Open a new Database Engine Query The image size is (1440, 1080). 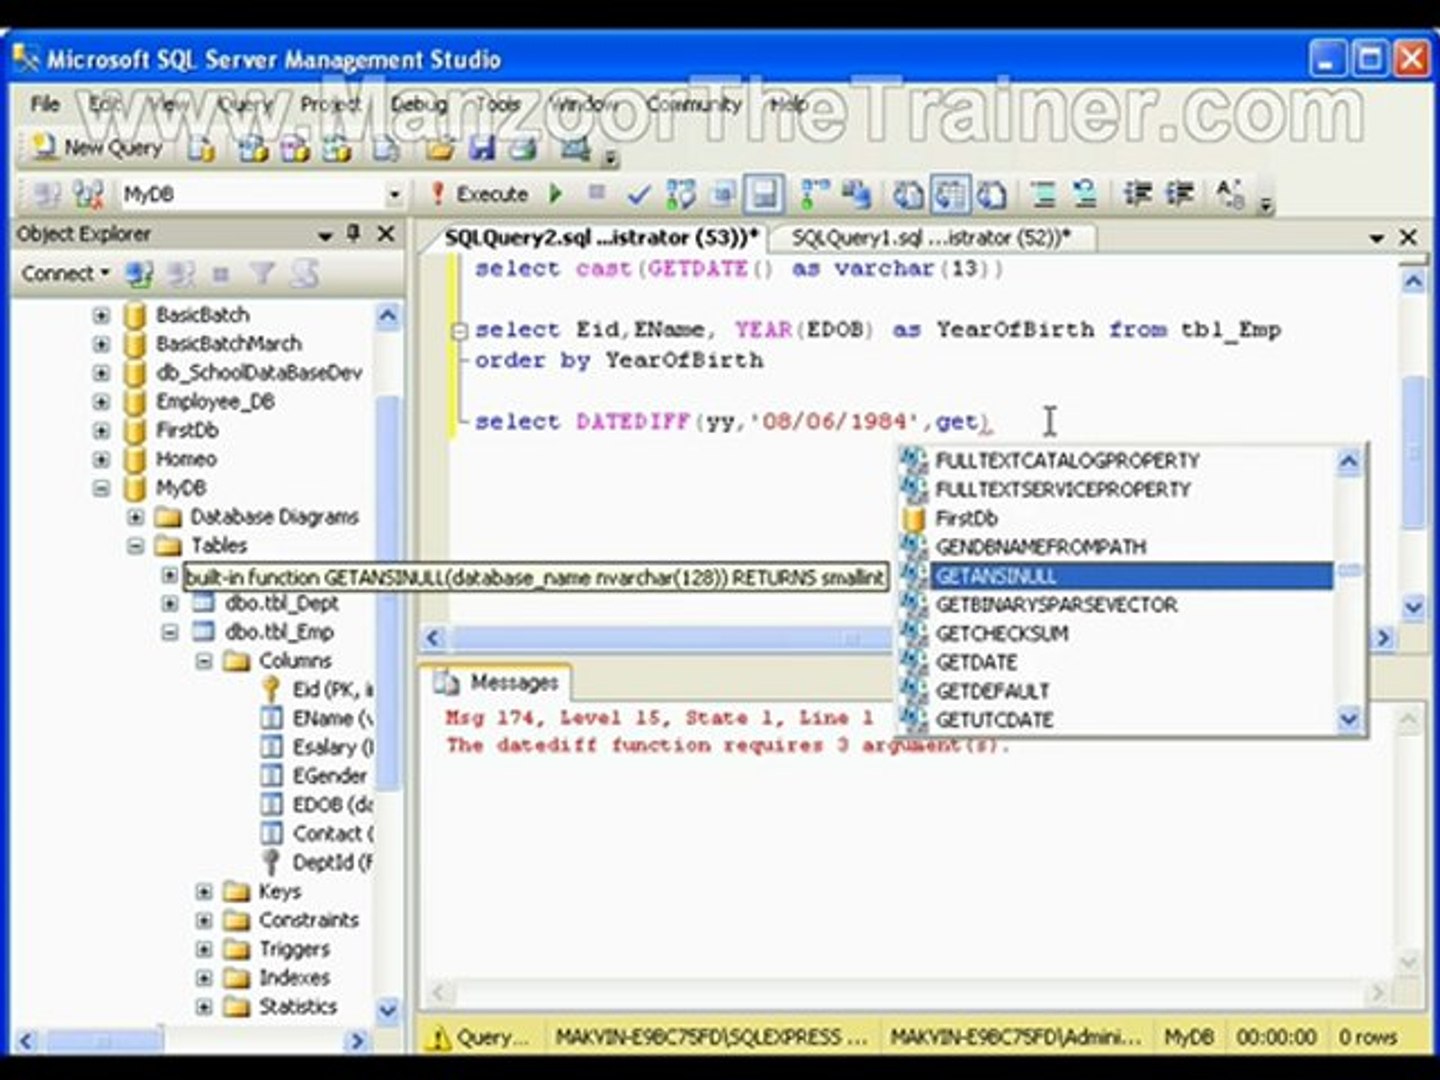tap(202, 150)
